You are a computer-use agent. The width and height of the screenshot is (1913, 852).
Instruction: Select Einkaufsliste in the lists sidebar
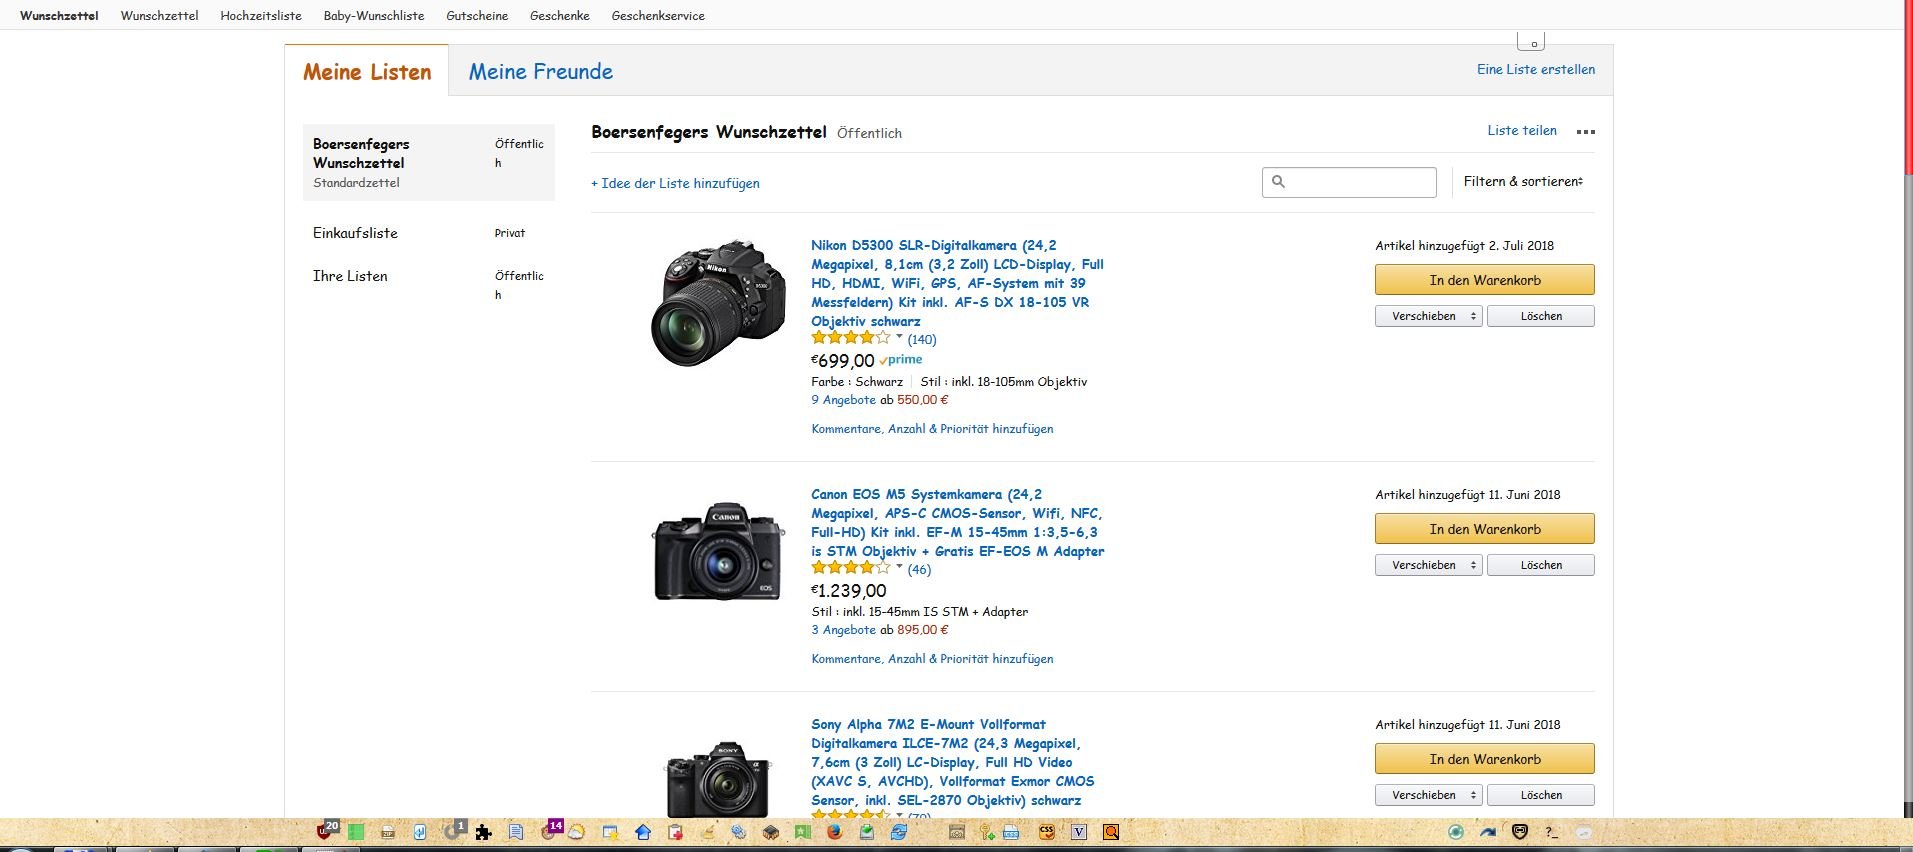tap(355, 233)
